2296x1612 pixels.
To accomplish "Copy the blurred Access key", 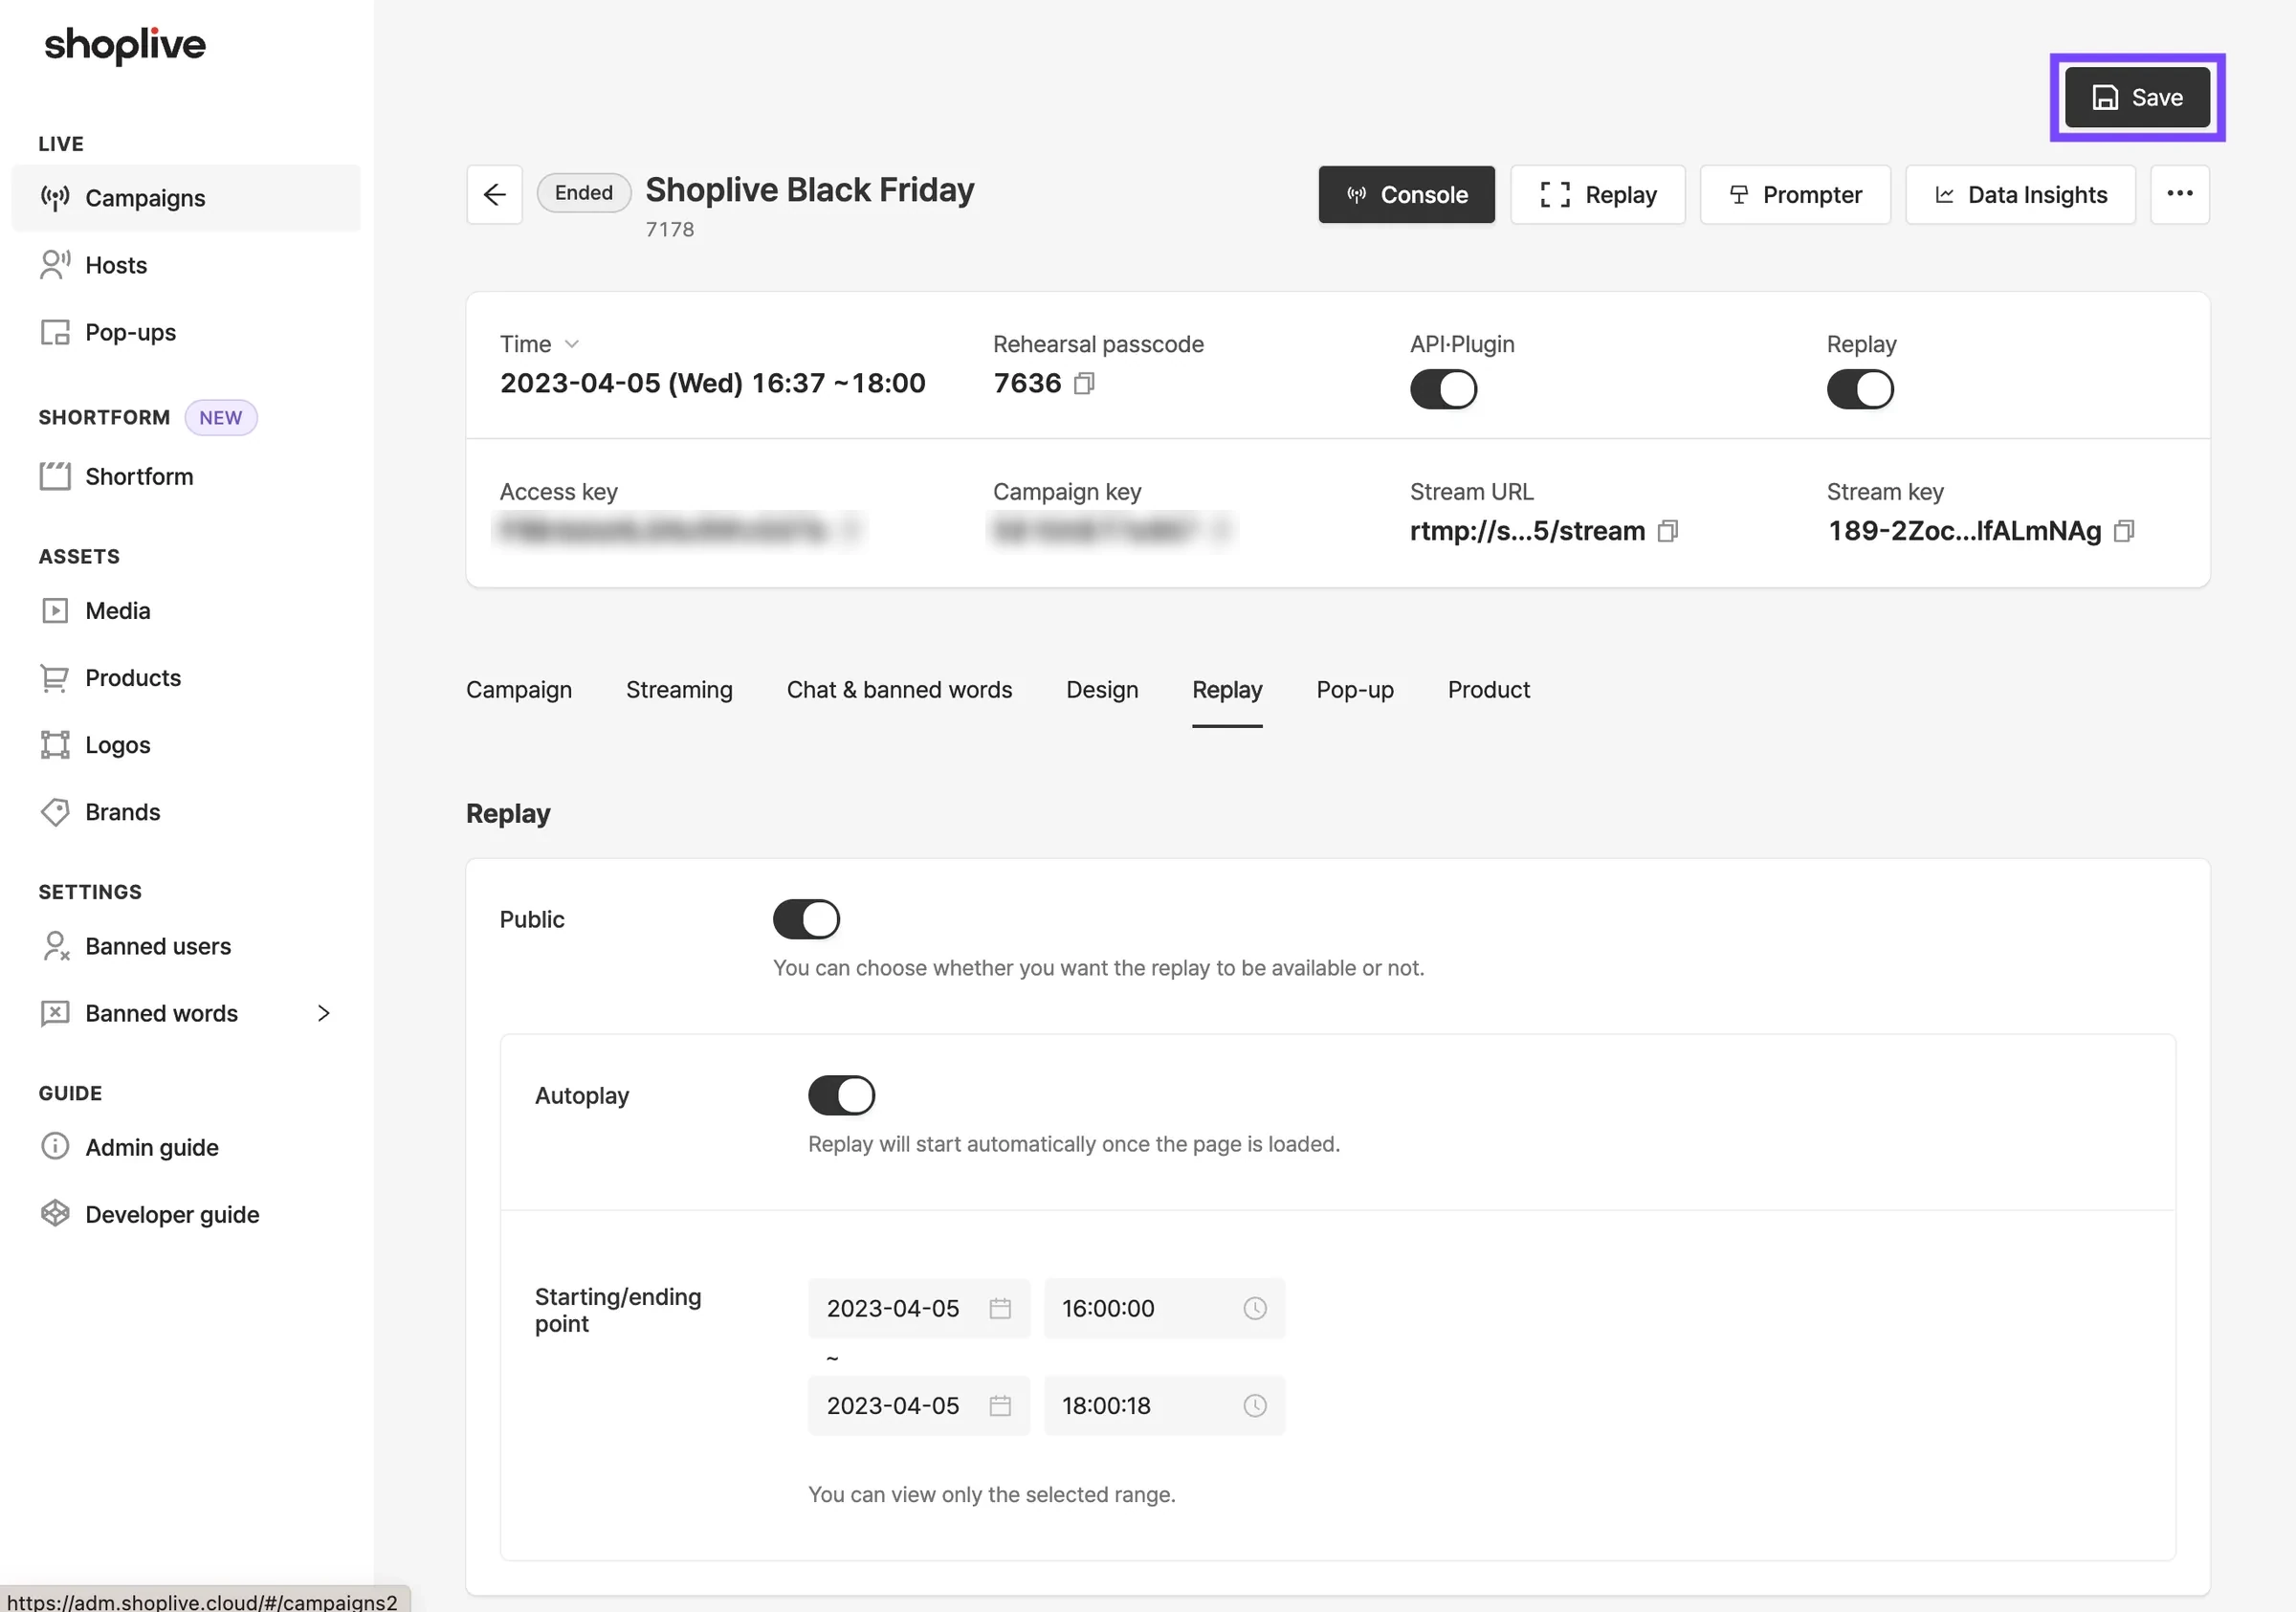I will pos(850,529).
